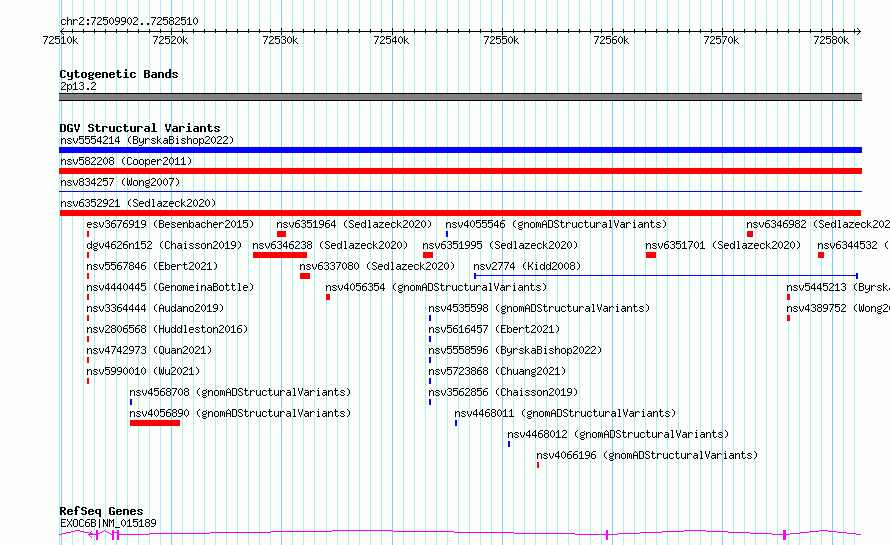Screen dimensions: 890x545
Task: Click nsv5723868 (Chuang2021) label
Action: (x=497, y=371)
